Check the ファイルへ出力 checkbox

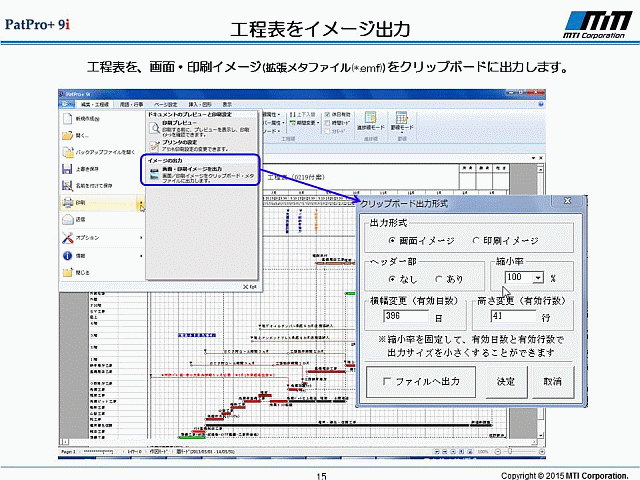(387, 381)
